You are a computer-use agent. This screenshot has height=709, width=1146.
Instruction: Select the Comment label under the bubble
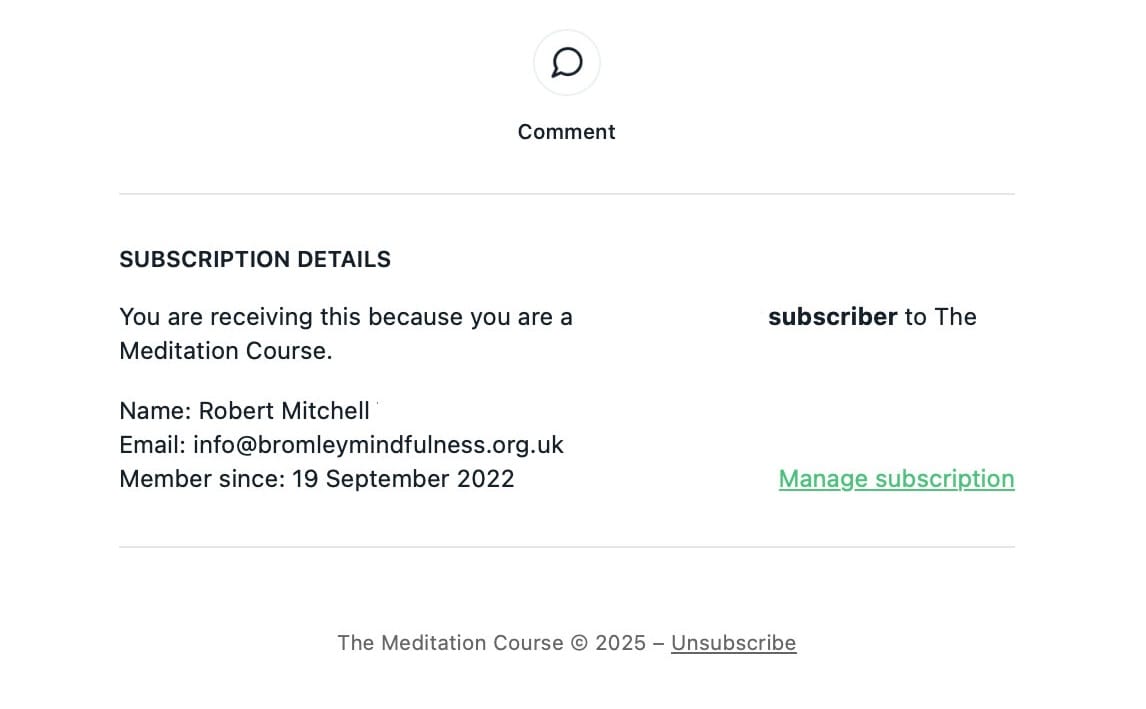pyautogui.click(x=566, y=132)
